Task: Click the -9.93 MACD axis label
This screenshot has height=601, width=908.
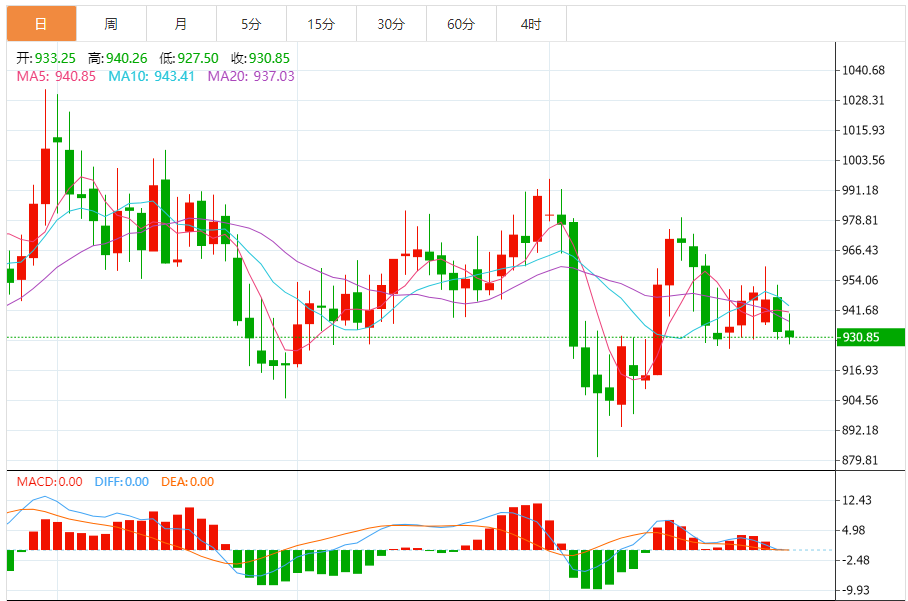Action: 855,590
